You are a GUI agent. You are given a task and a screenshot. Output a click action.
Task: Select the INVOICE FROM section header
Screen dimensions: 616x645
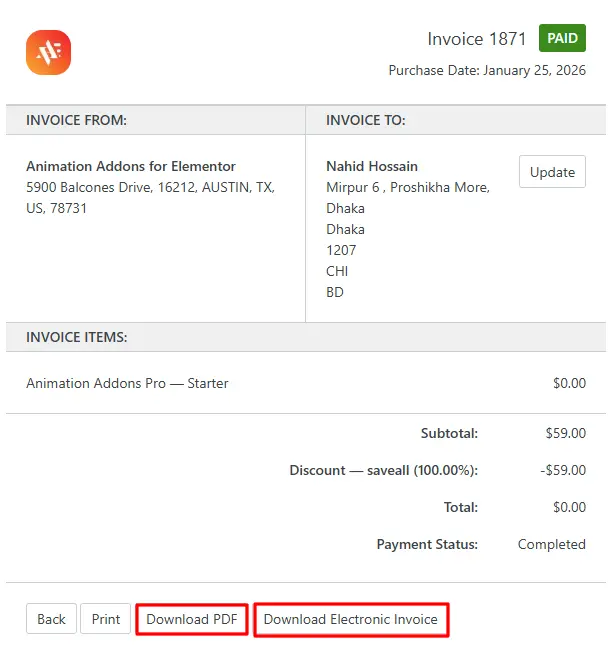[x=76, y=120]
